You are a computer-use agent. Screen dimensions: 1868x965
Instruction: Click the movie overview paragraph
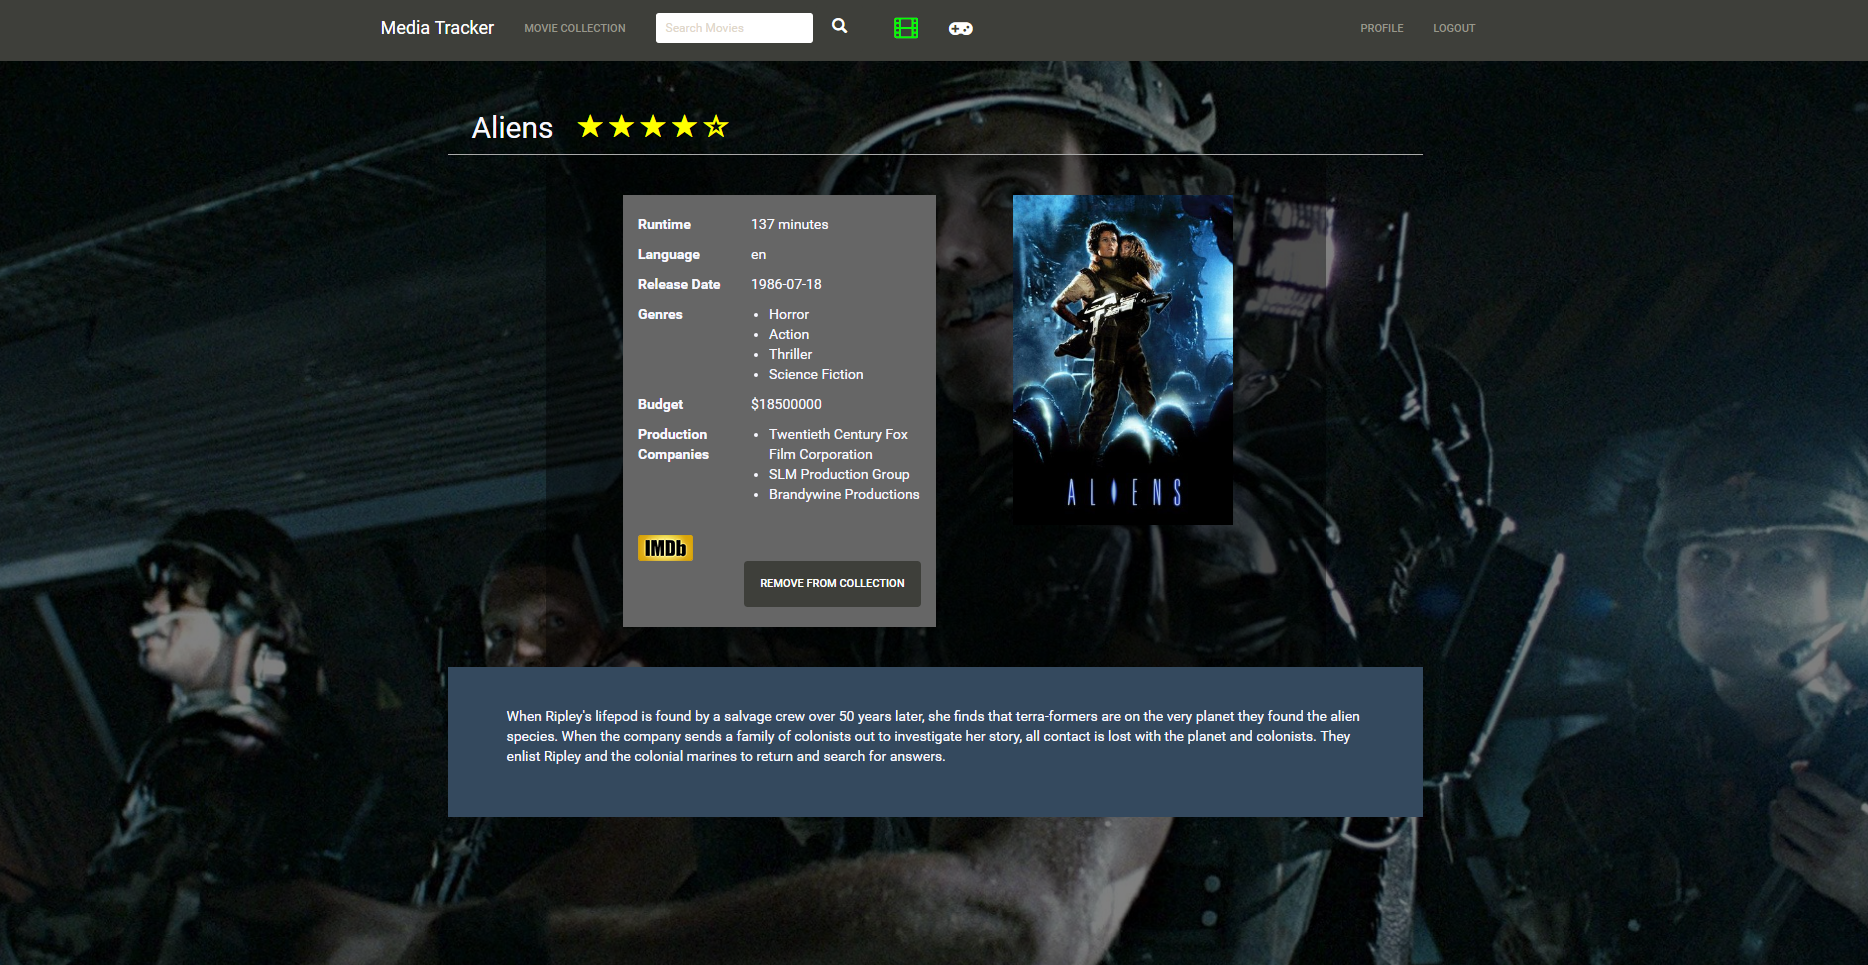[x=933, y=736]
